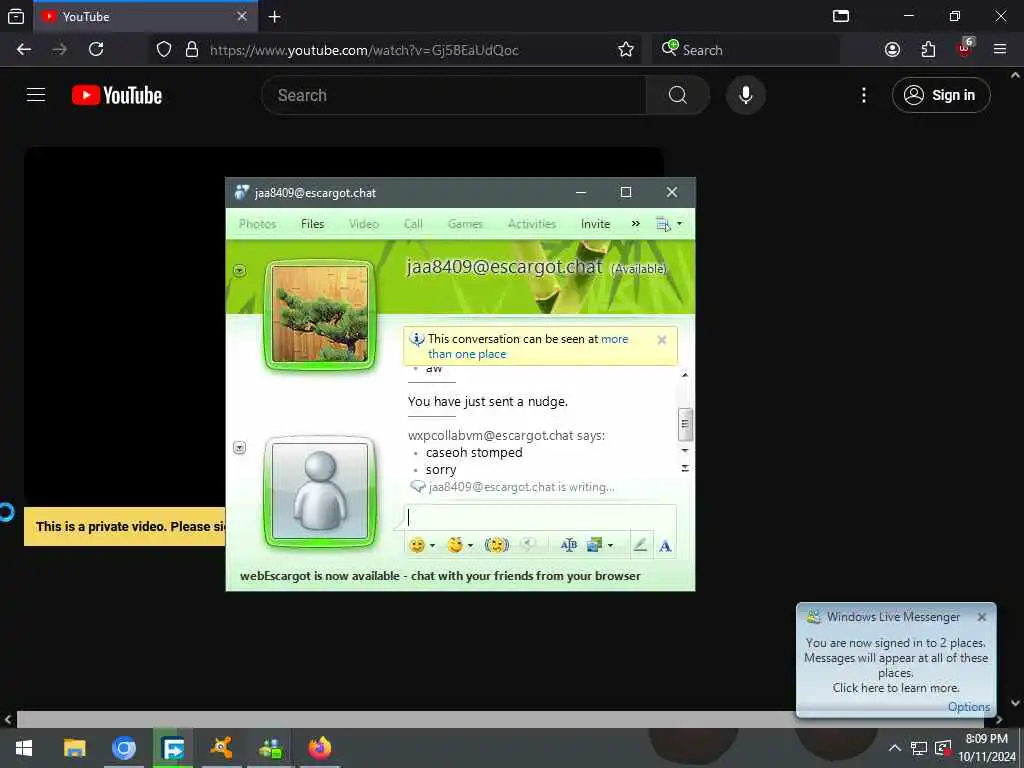Show more toolbar options double chevron
Viewport: 1024px width, 768px height.
click(635, 224)
